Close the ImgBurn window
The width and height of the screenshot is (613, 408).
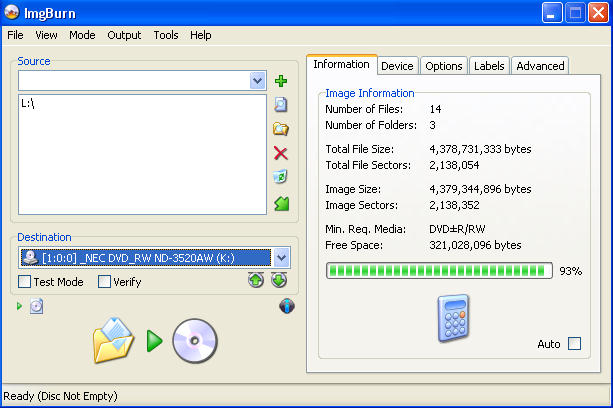click(599, 13)
